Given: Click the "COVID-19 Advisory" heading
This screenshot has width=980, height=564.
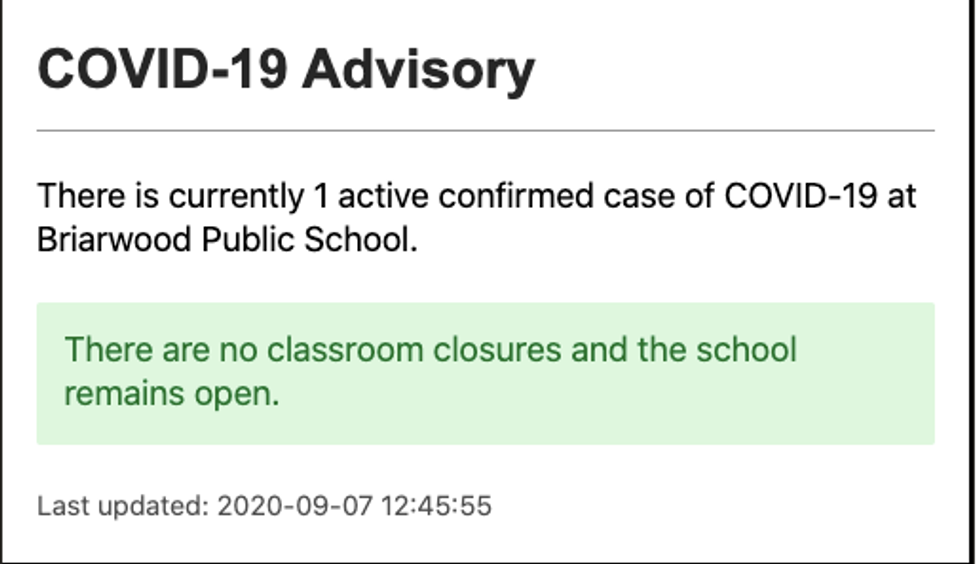Looking at the screenshot, I should [x=286, y=71].
